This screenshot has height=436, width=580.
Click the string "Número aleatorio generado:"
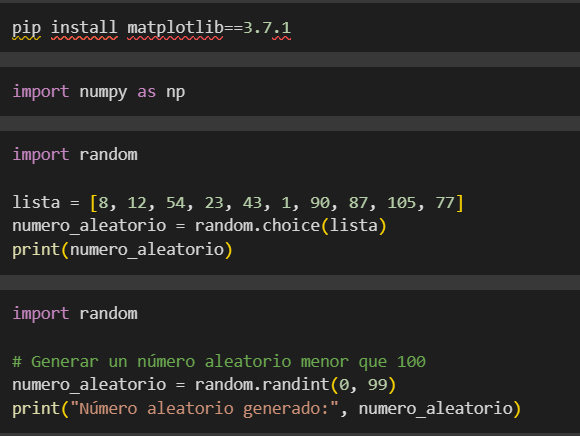(205, 409)
